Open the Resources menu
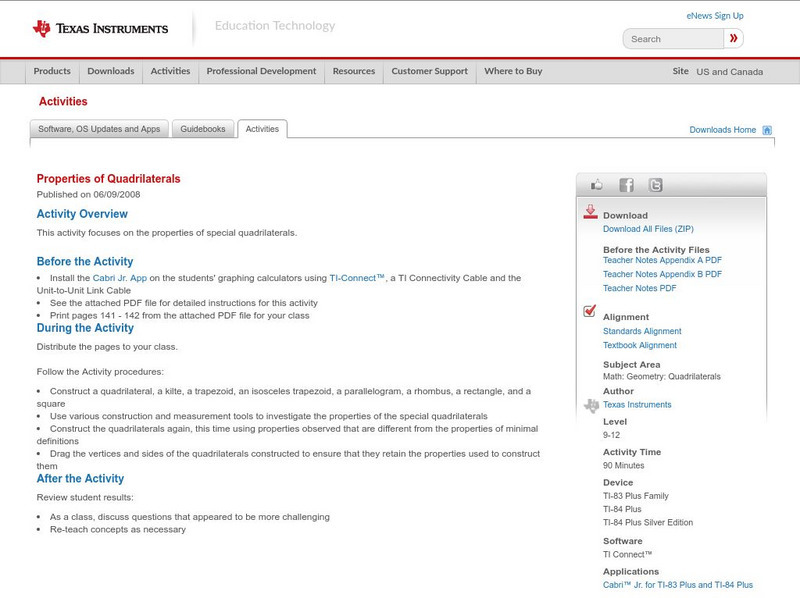This screenshot has width=800, height=598. (354, 71)
